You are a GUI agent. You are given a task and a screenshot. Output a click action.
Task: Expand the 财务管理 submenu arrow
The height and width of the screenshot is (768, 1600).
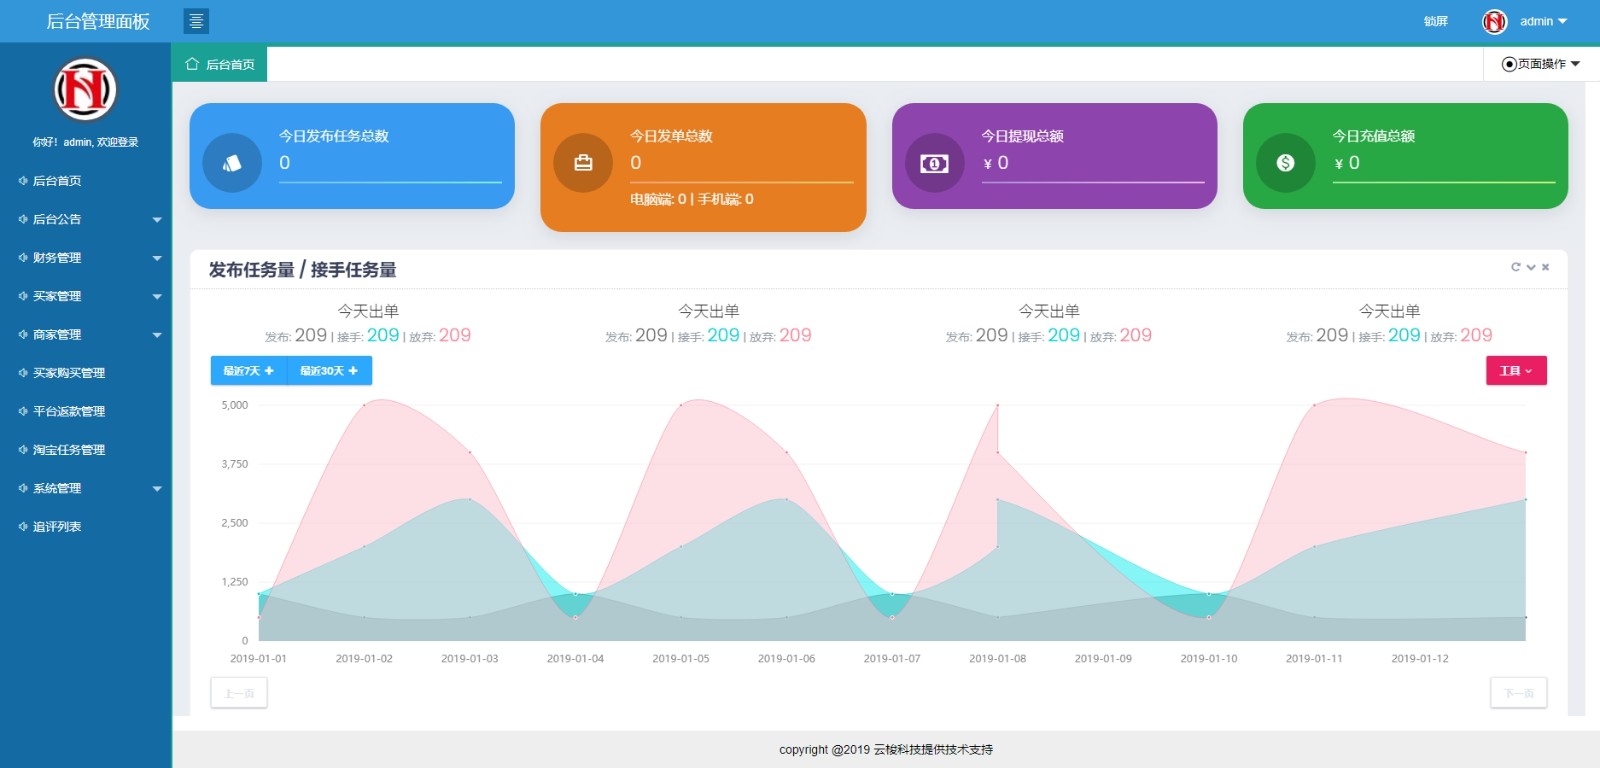(157, 258)
